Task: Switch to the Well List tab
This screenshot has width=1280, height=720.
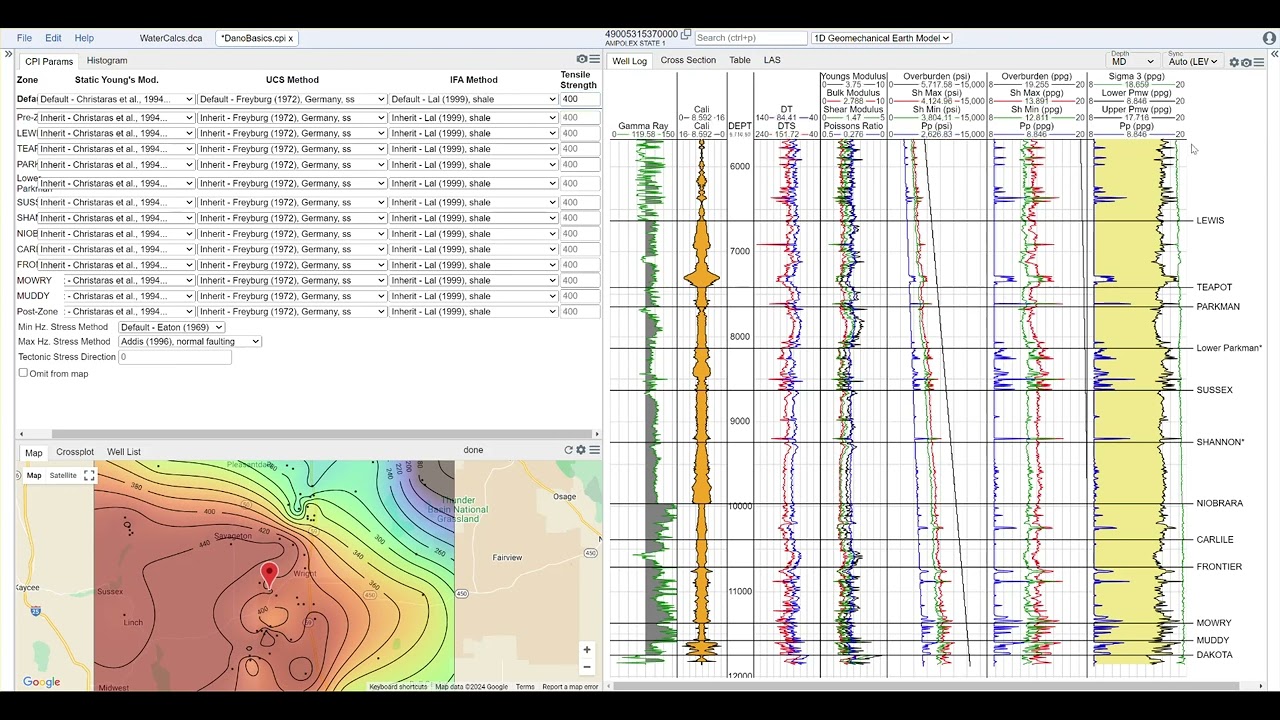Action: (124, 452)
